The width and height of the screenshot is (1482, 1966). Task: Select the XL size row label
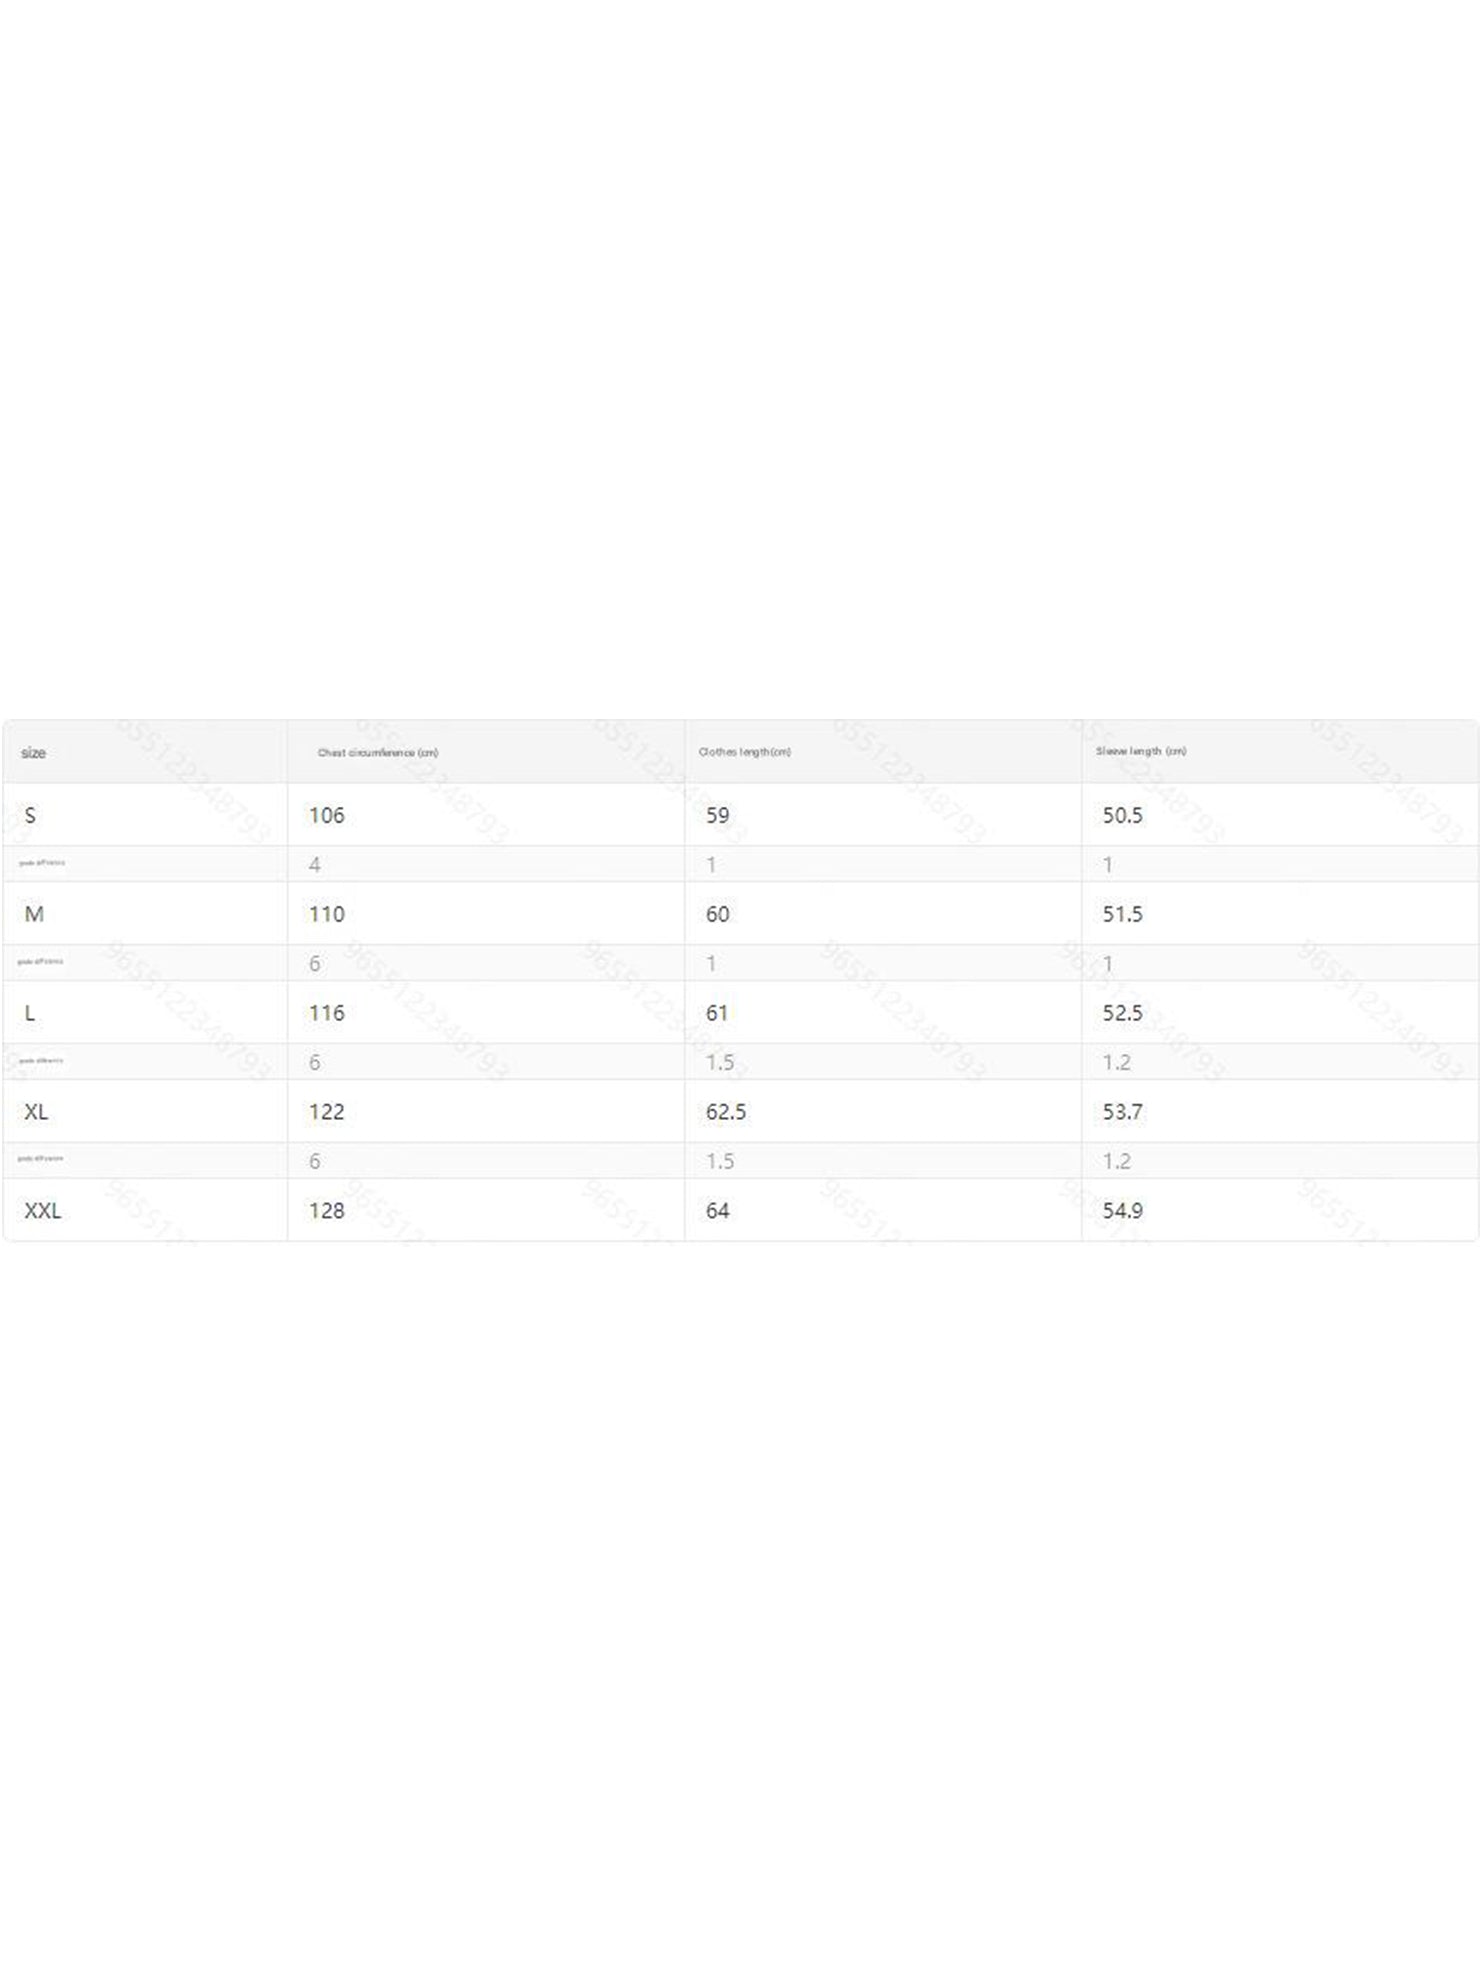[x=36, y=1112]
